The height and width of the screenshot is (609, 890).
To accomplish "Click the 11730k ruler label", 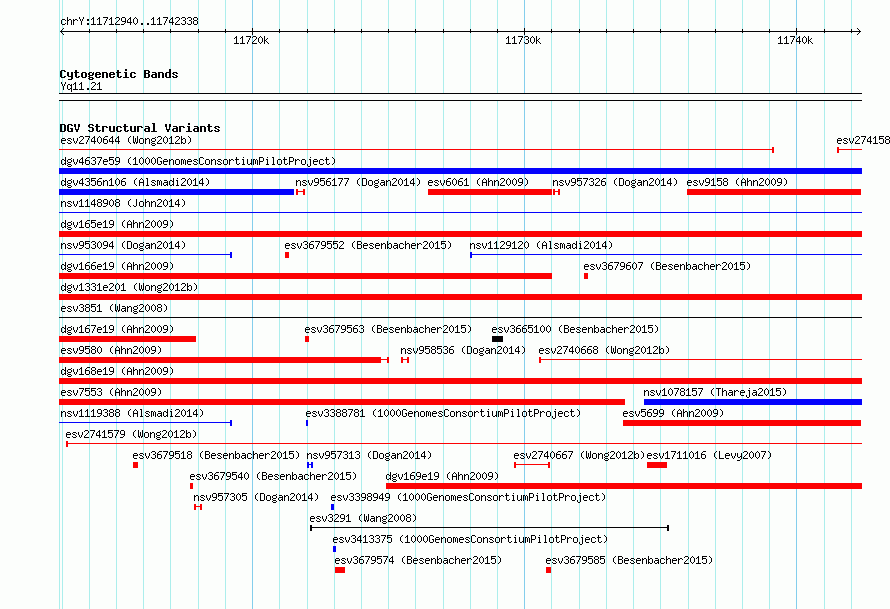I will [x=523, y=40].
